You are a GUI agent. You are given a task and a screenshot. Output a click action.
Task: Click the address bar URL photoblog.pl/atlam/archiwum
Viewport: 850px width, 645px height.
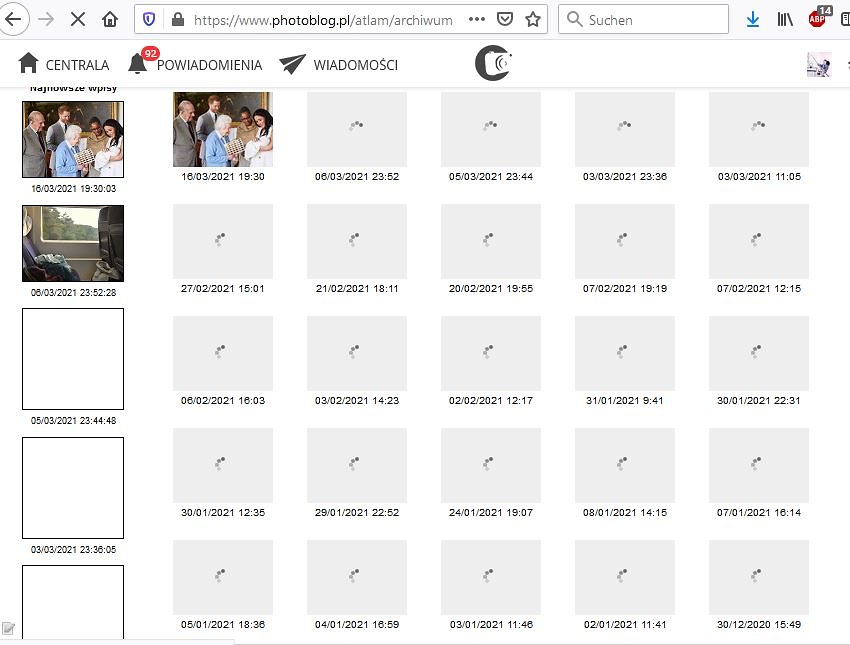323,20
